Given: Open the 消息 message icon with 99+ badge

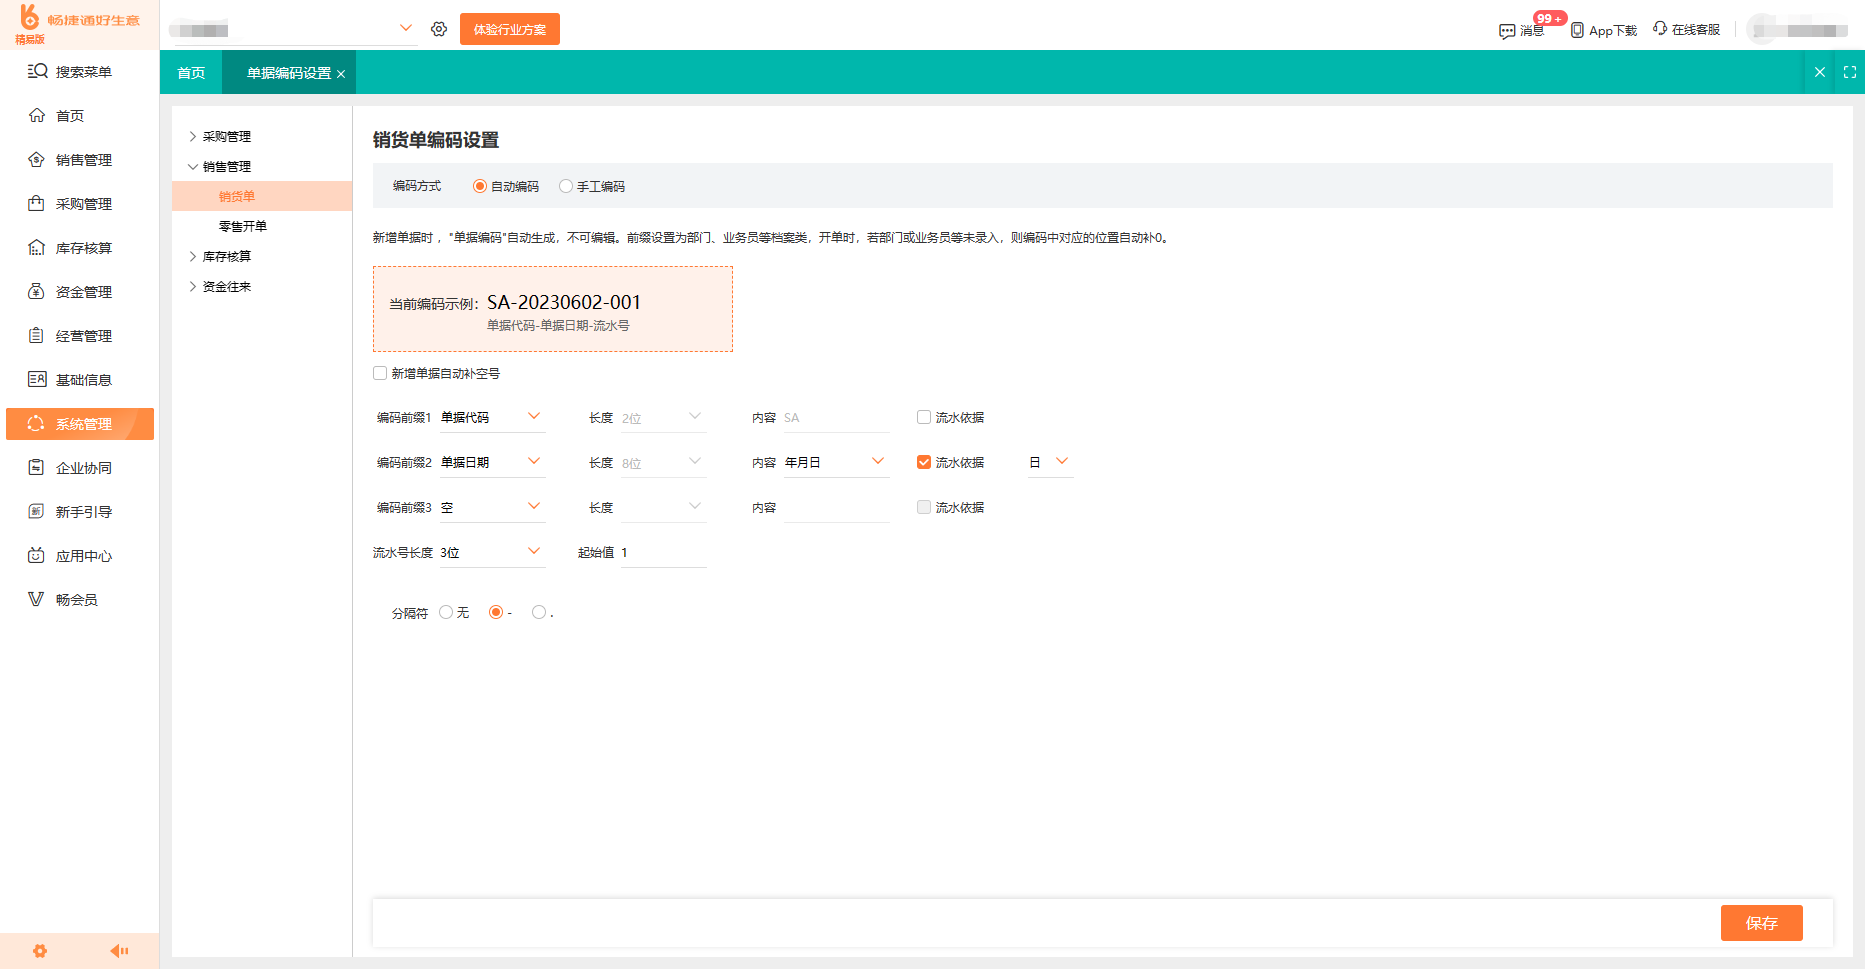Looking at the screenshot, I should coord(1508,31).
